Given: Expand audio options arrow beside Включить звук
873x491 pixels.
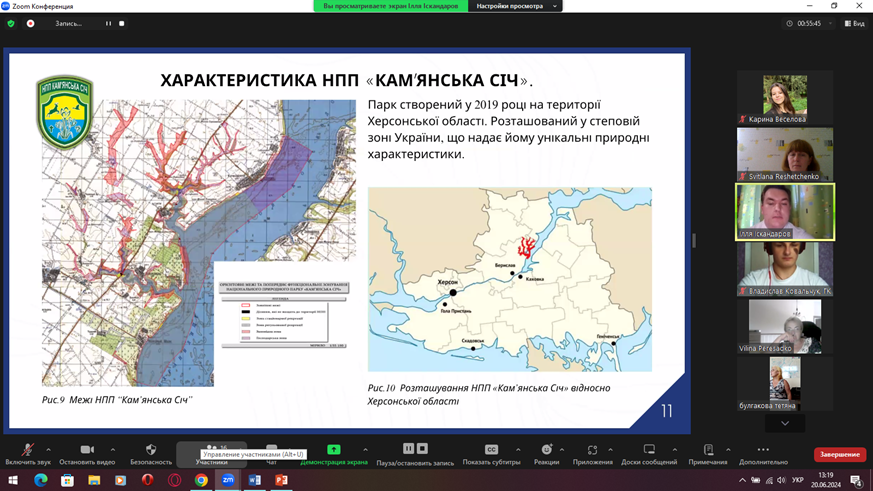Looking at the screenshot, I should pos(48,449).
